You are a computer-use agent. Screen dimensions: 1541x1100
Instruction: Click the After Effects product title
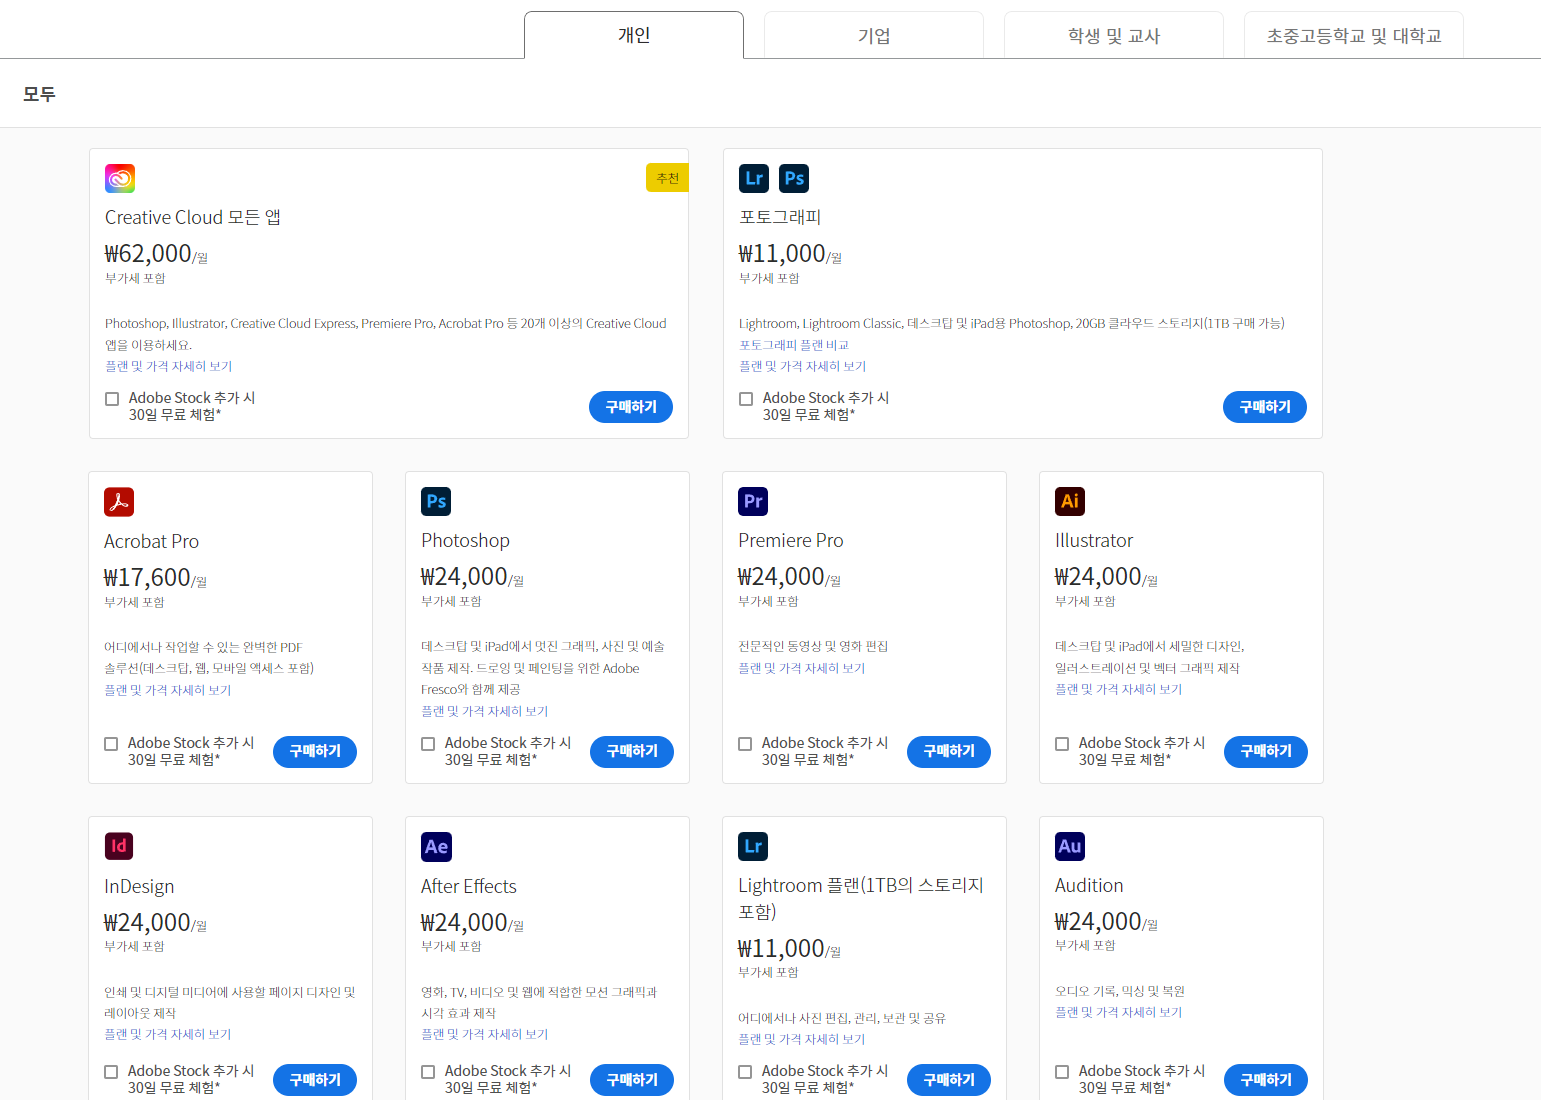pyautogui.click(x=469, y=887)
